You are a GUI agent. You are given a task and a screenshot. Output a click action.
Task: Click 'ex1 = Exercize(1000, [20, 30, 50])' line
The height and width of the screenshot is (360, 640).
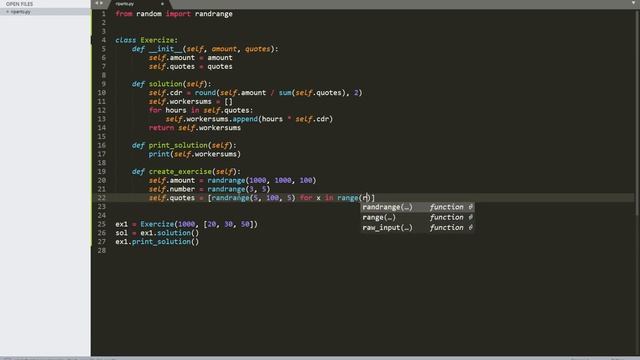click(187, 224)
